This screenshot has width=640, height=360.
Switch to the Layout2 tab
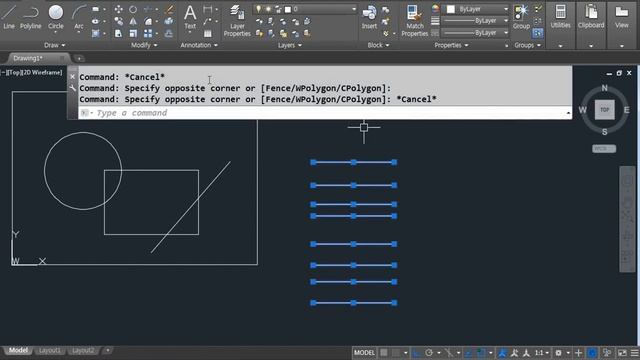pyautogui.click(x=83, y=351)
